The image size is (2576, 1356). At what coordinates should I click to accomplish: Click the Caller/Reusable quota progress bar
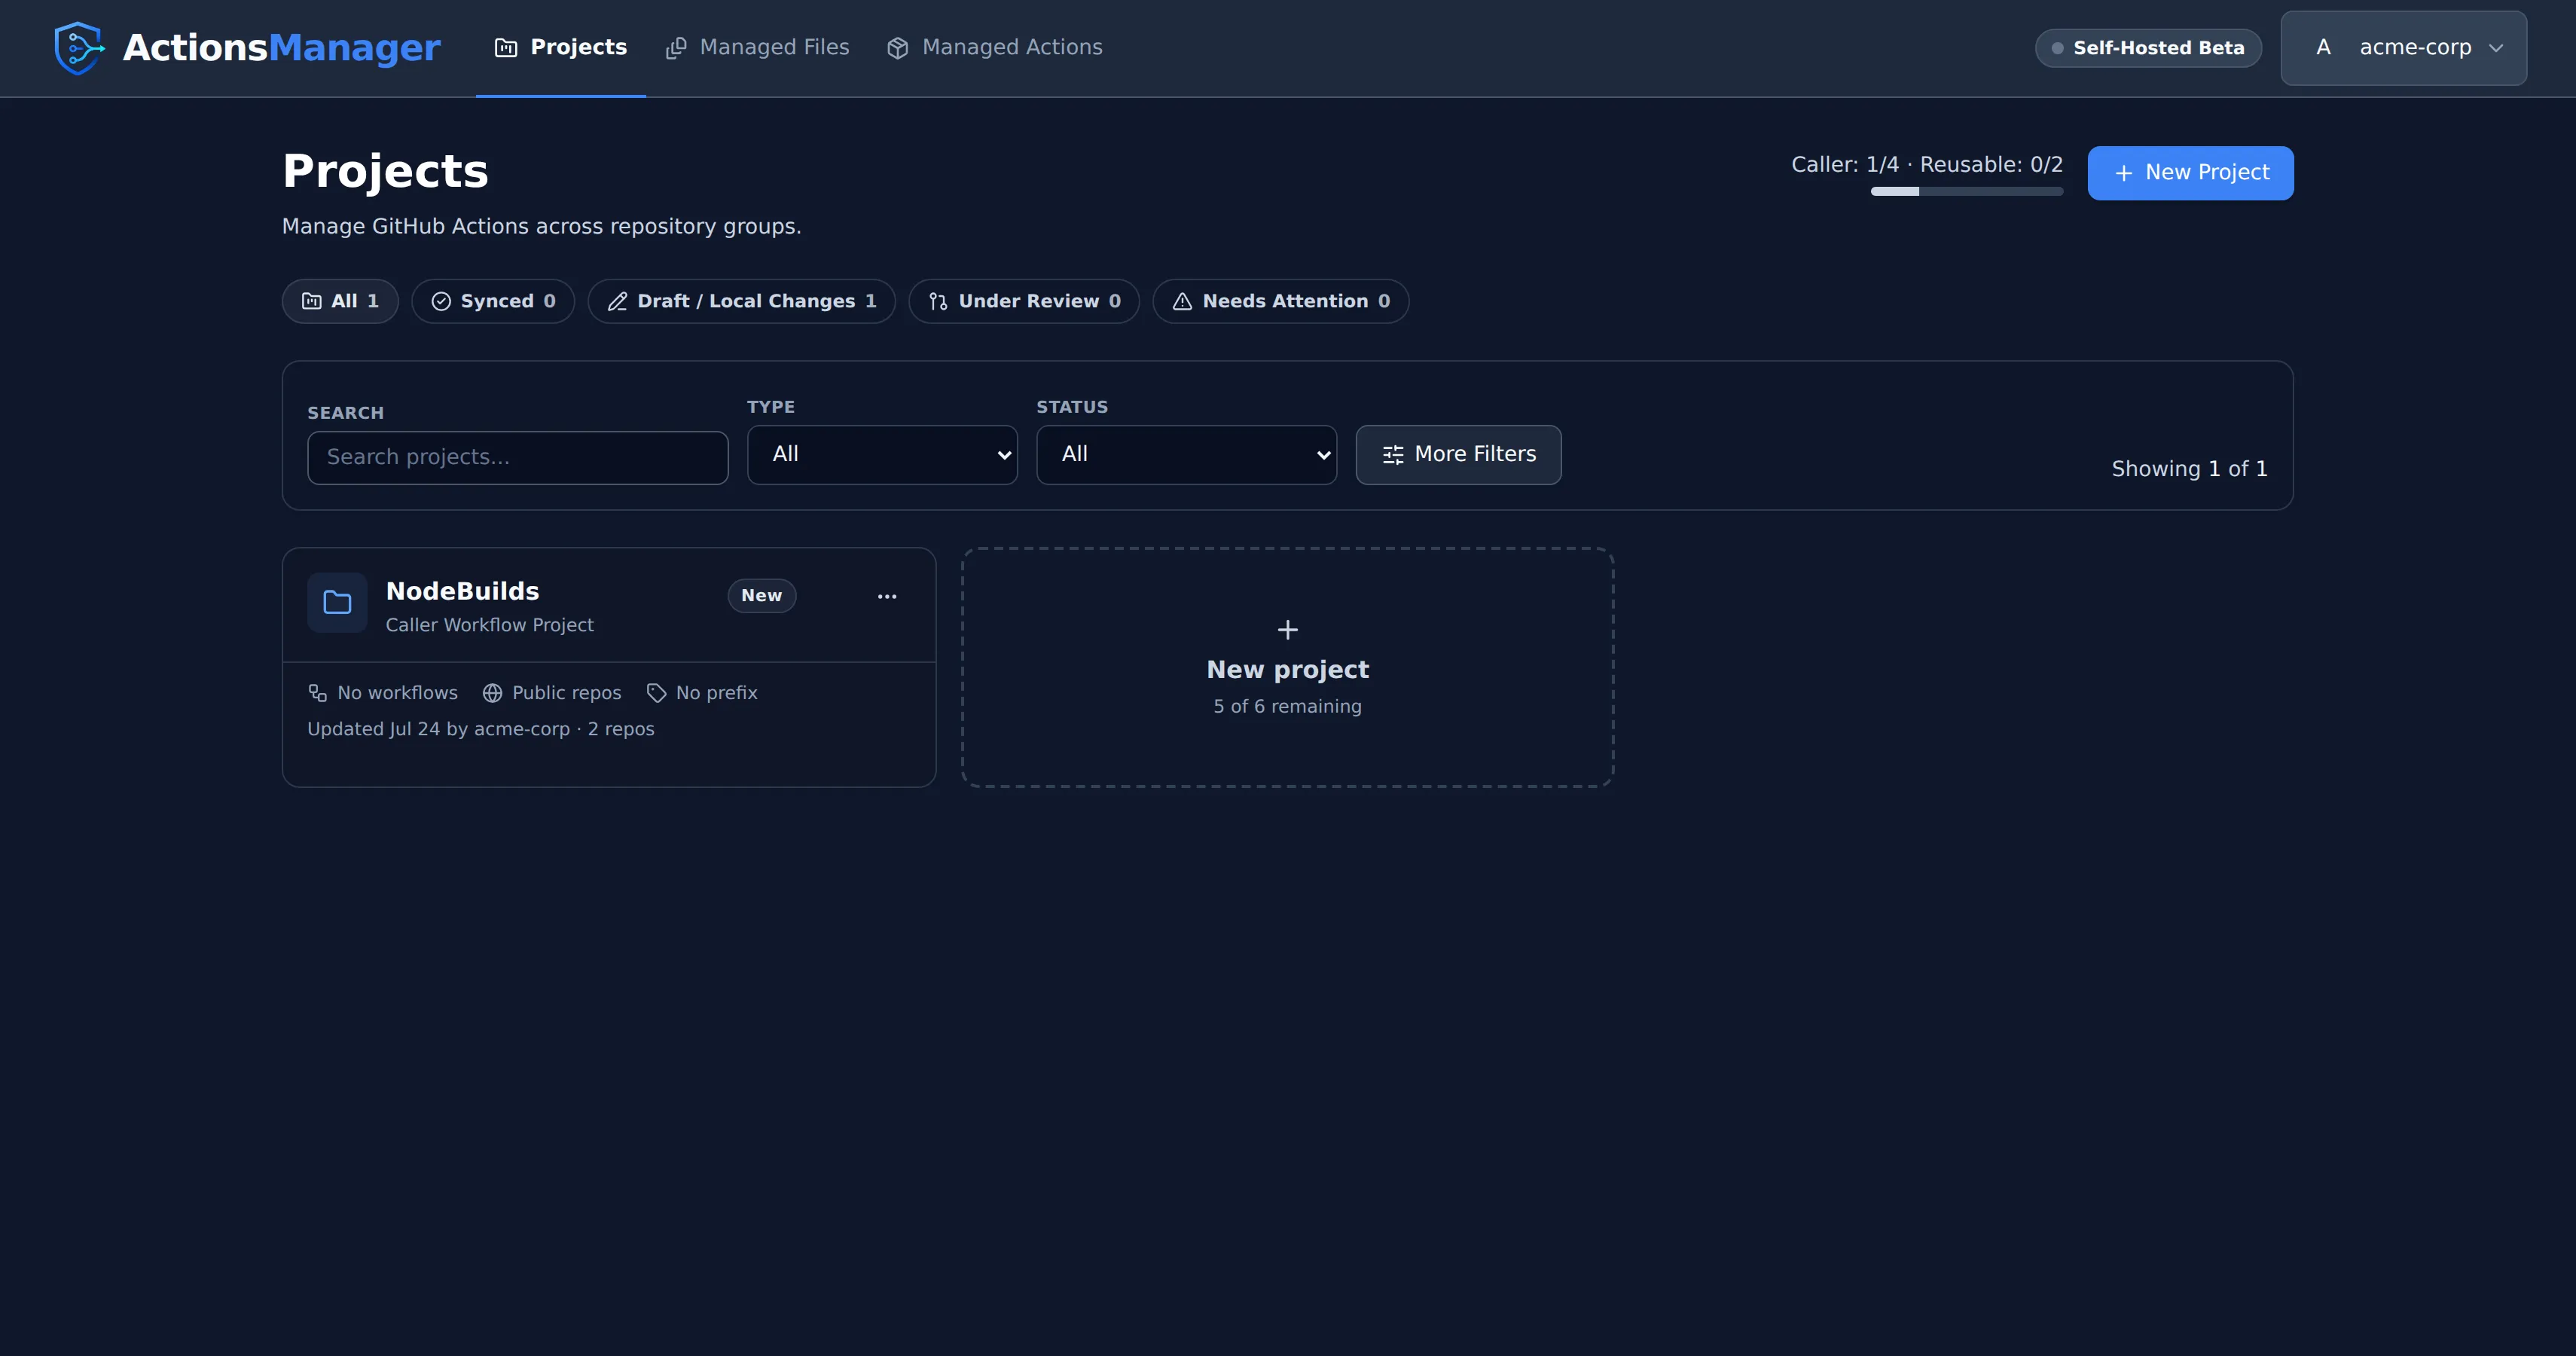[x=1966, y=191]
